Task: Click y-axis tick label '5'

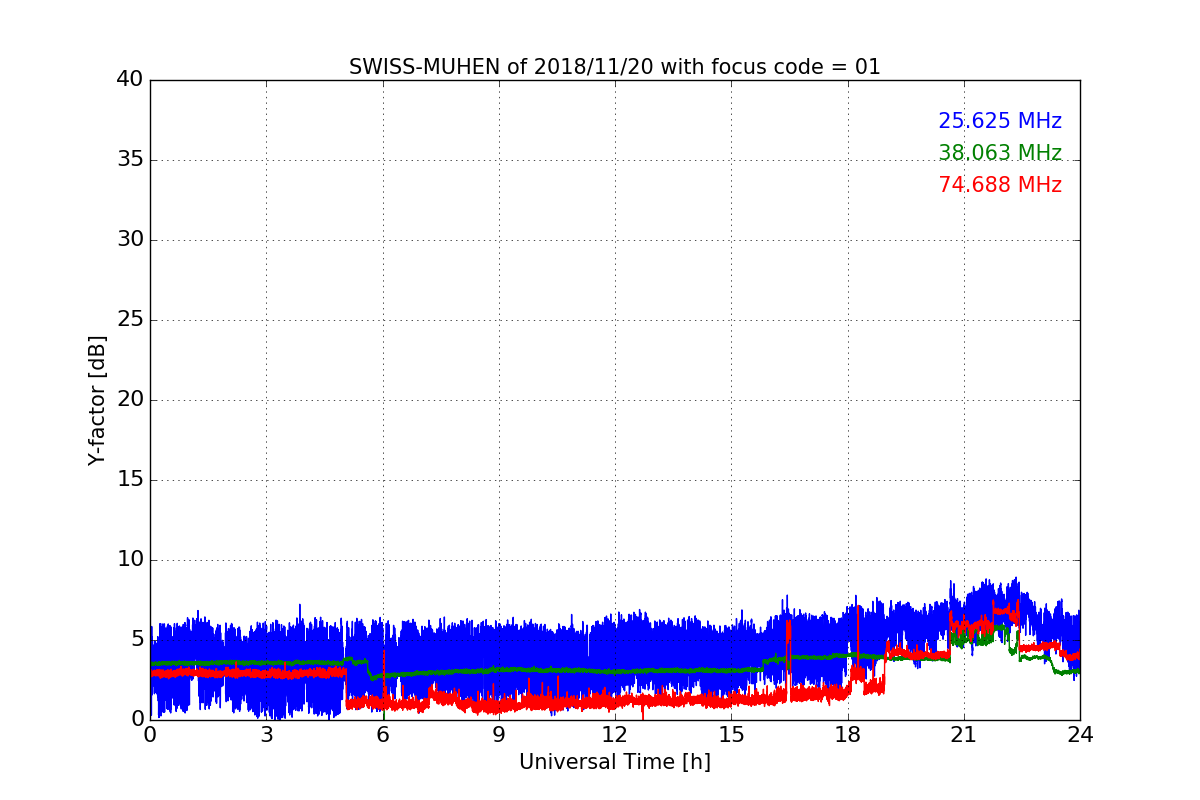Action: click(136, 640)
